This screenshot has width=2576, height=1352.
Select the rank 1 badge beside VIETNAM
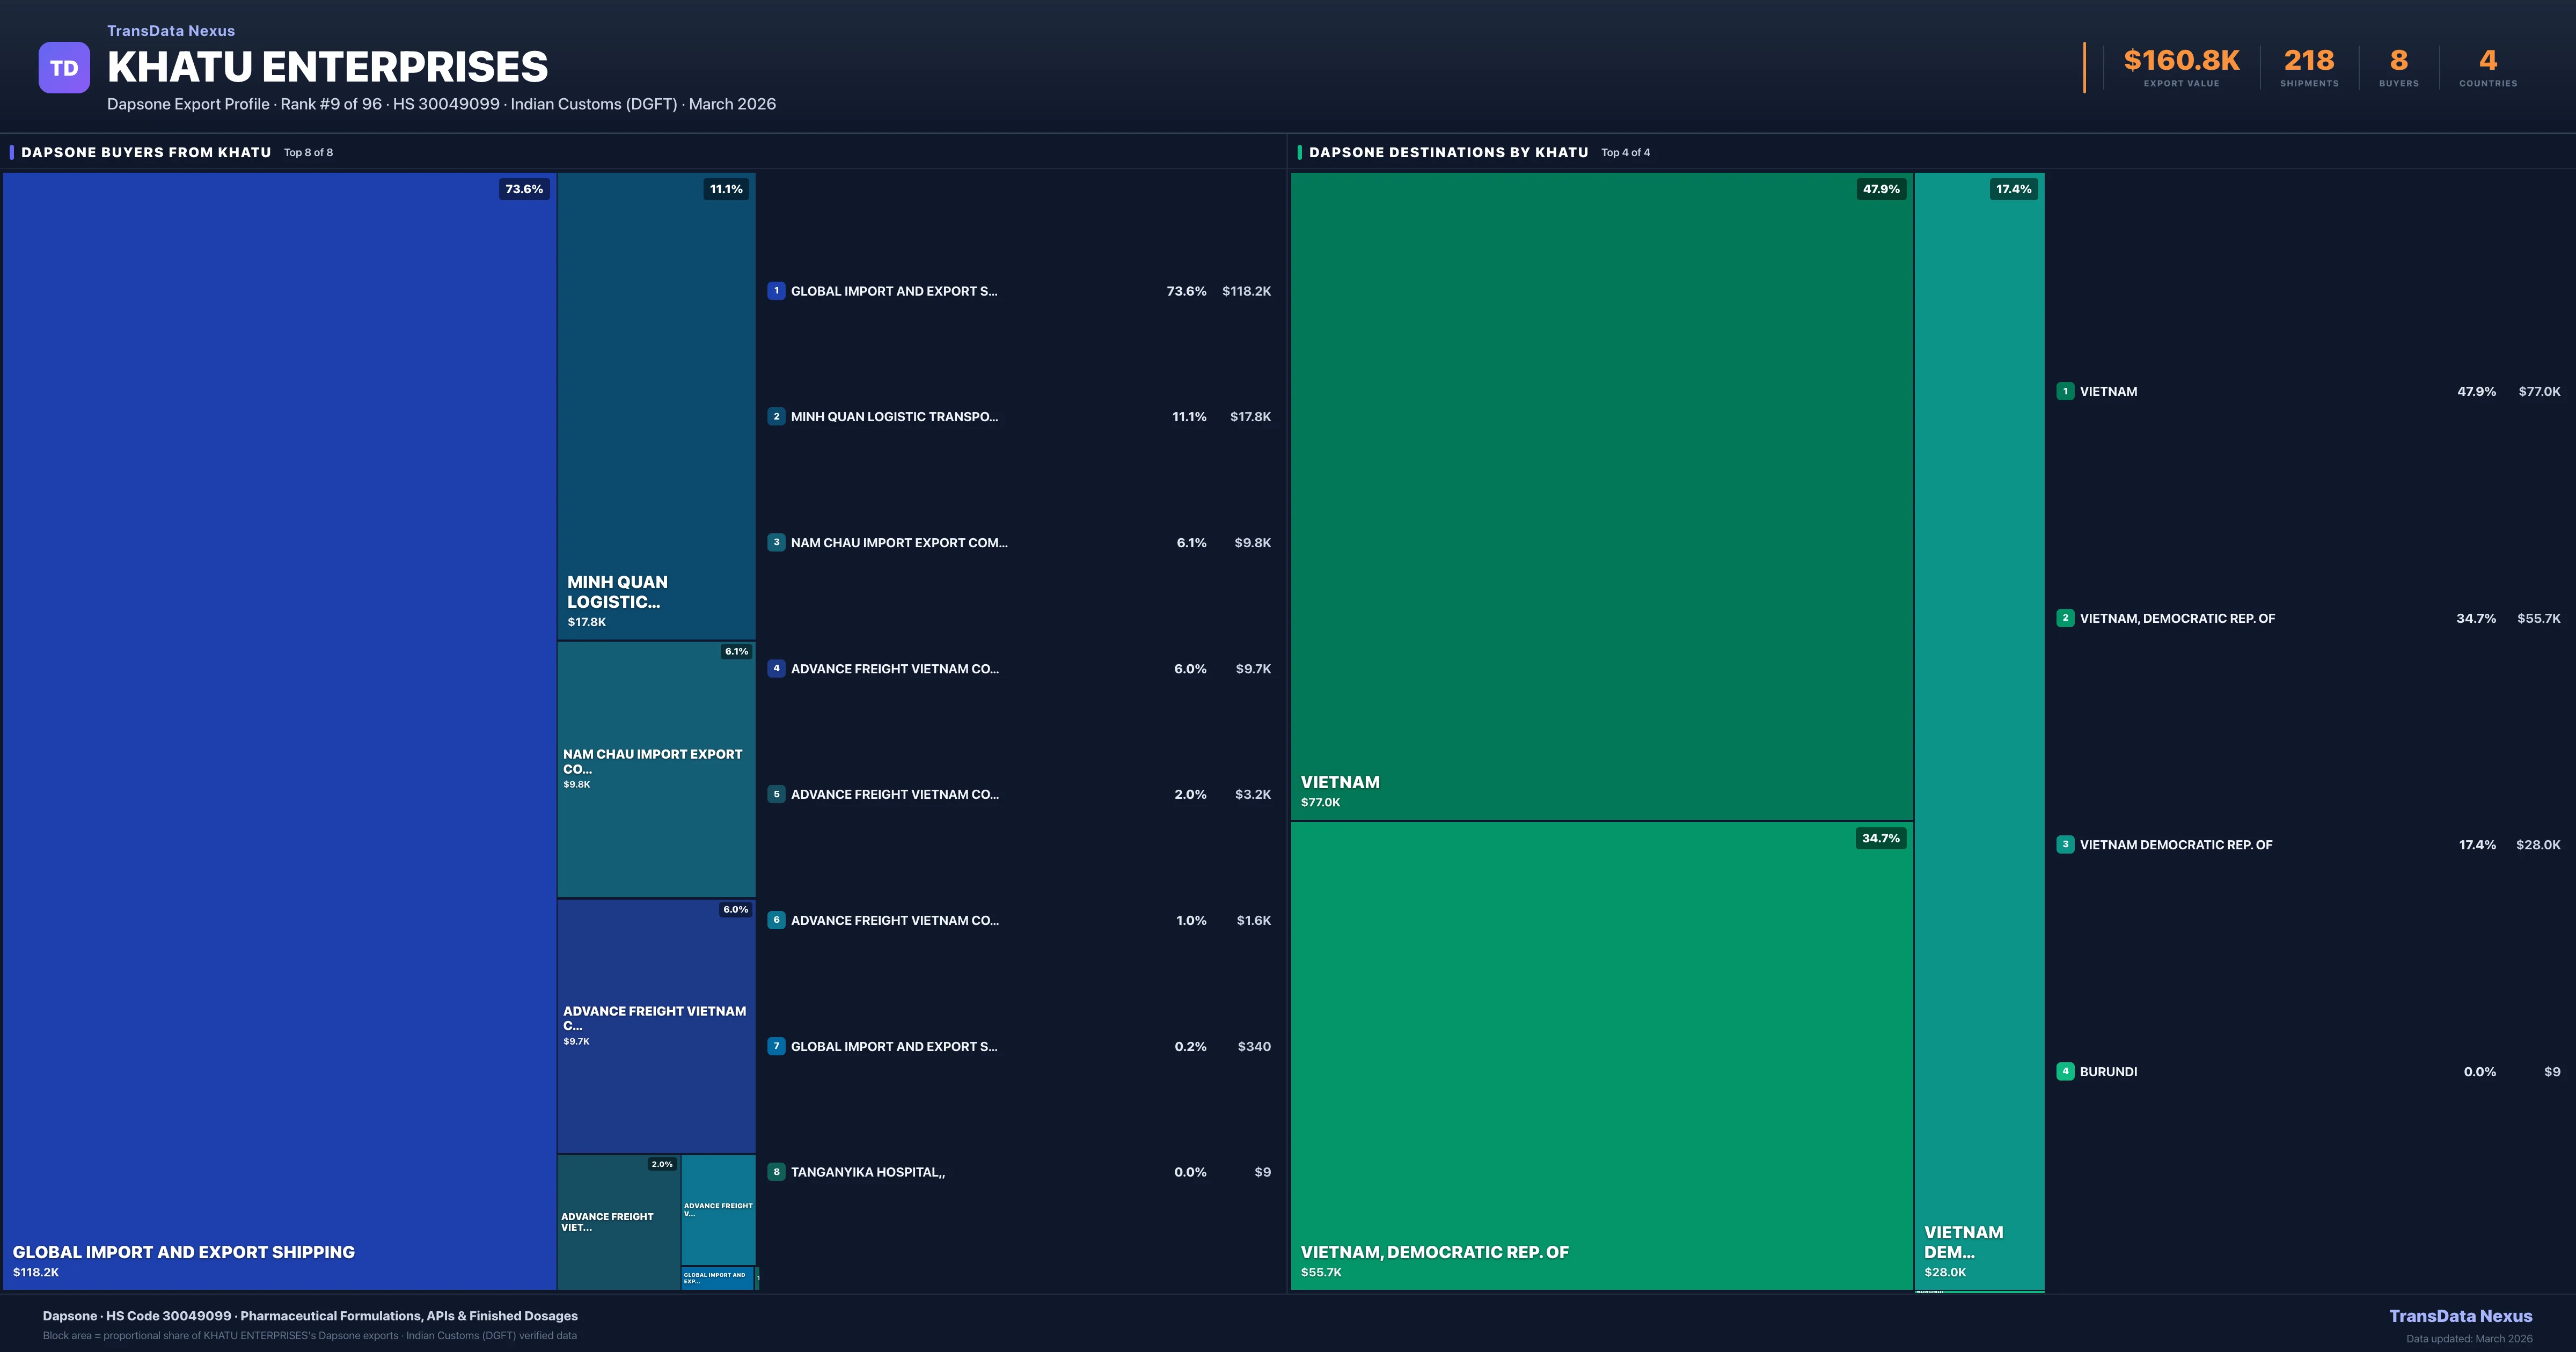2066,391
